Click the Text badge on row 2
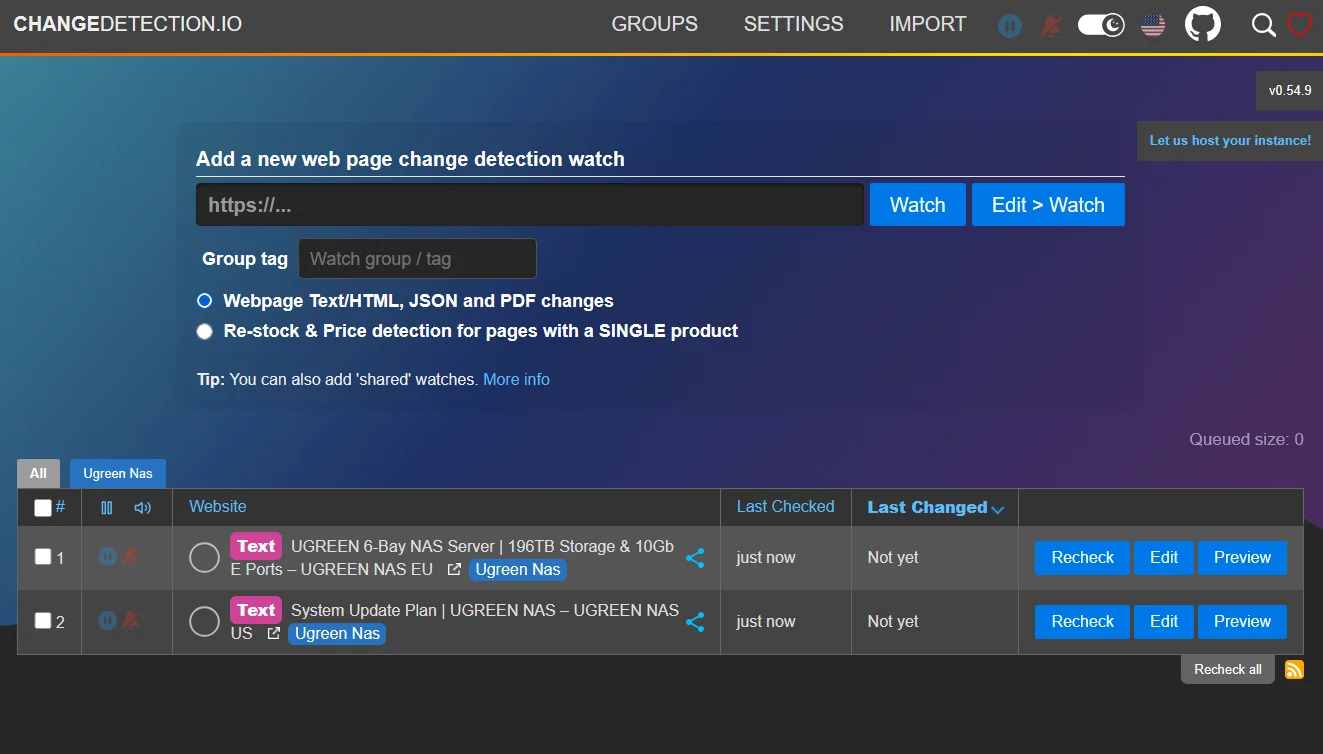1323x754 pixels. pyautogui.click(x=256, y=610)
